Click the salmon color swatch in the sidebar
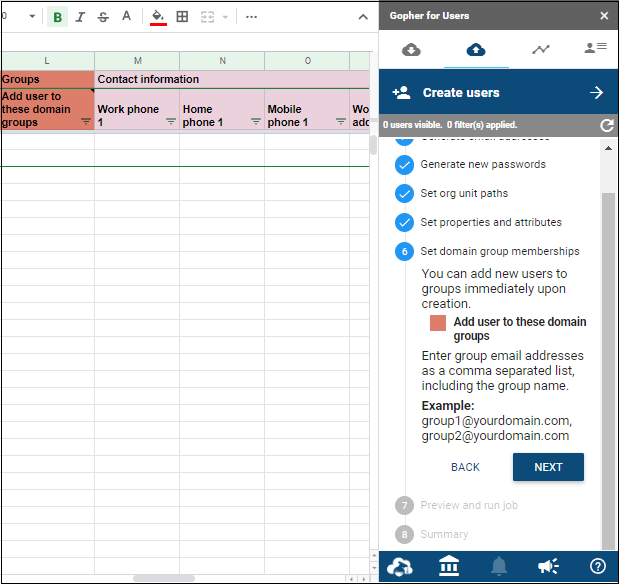Screen dimensions: 619x584 coord(438,323)
